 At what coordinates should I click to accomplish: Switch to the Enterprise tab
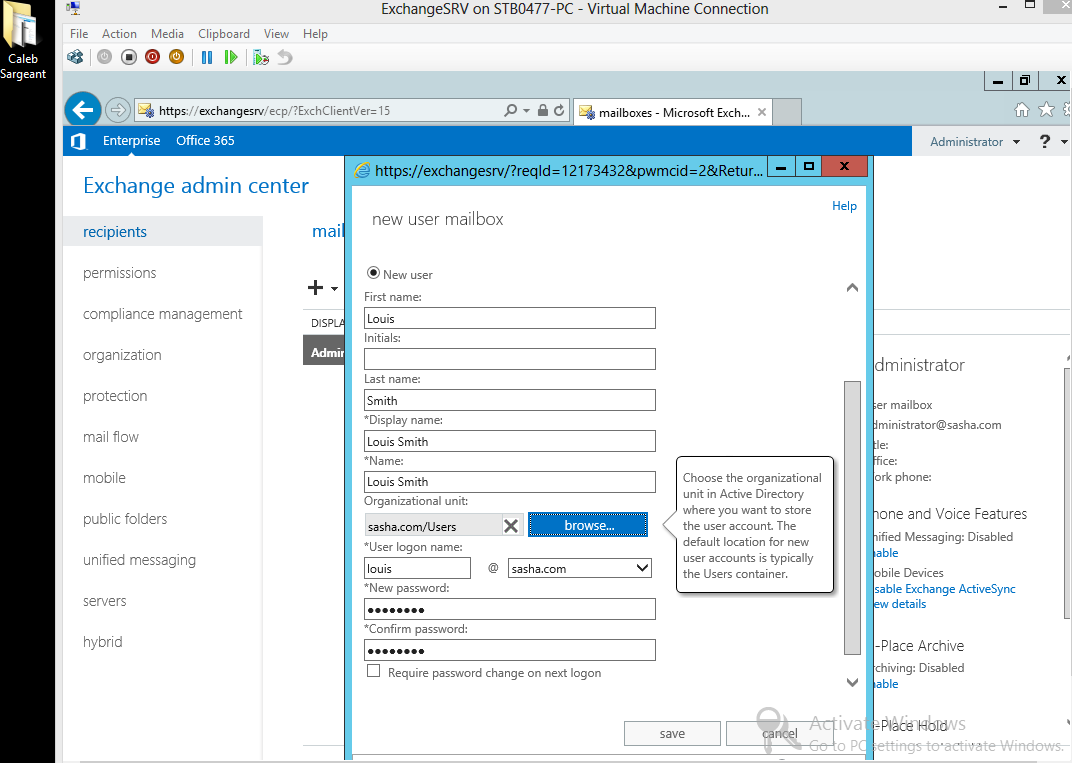[131, 140]
